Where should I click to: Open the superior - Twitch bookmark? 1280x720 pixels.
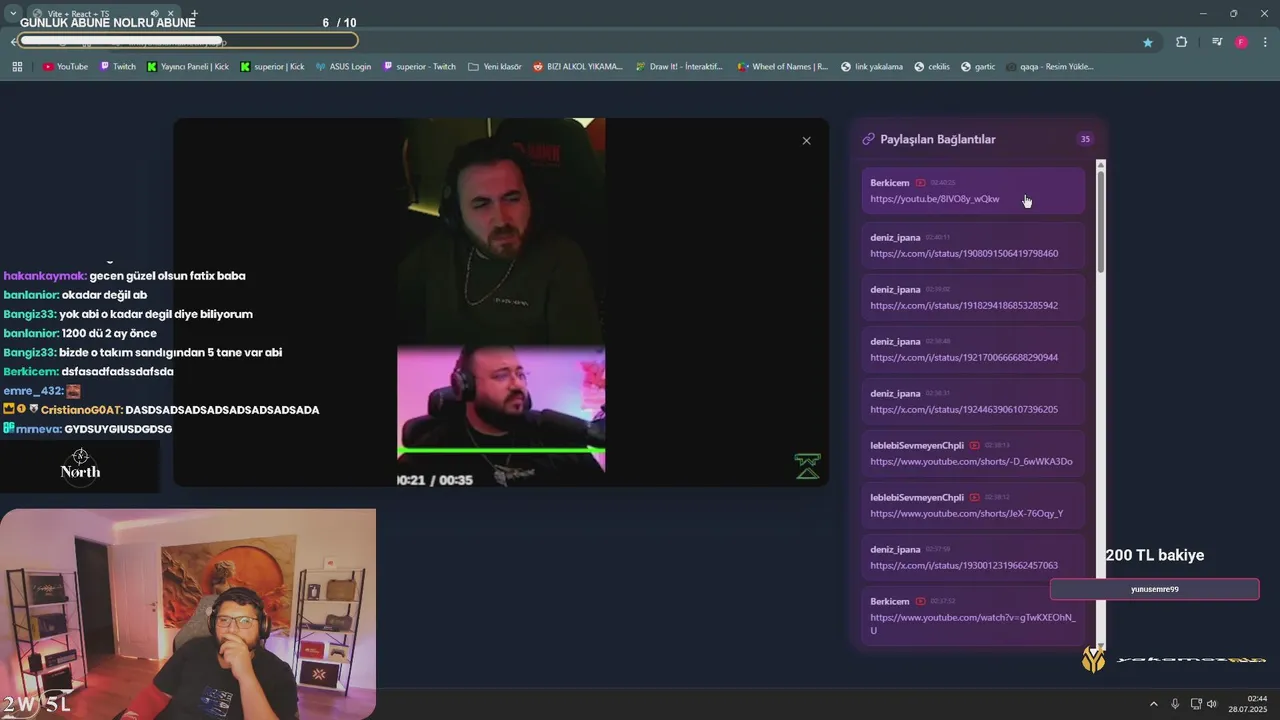[419, 67]
